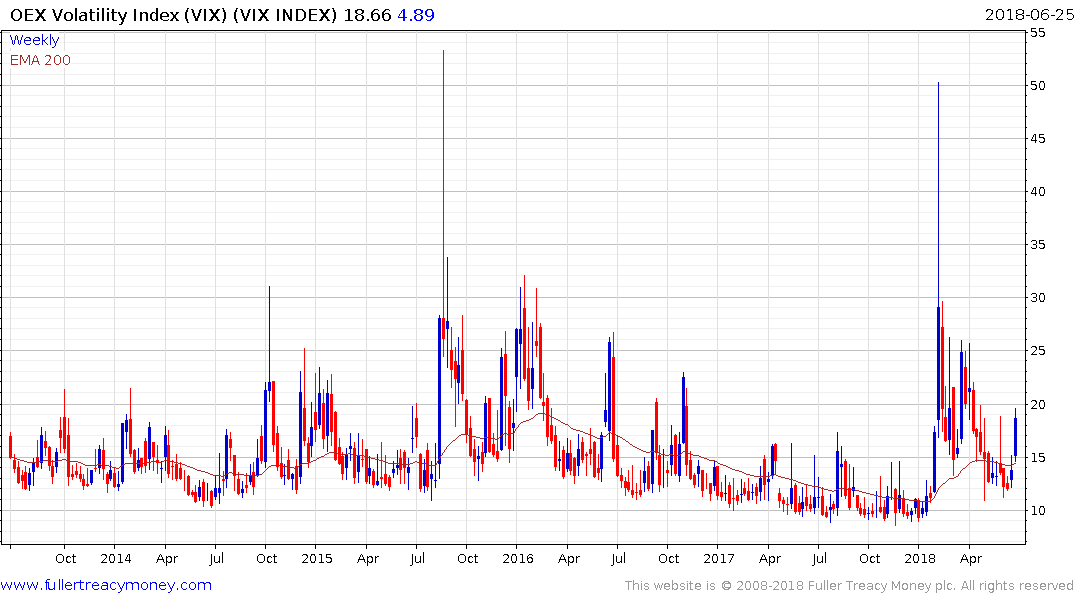Select the 20 y-axis label
The image size is (1075, 600).
pyautogui.click(x=1037, y=405)
